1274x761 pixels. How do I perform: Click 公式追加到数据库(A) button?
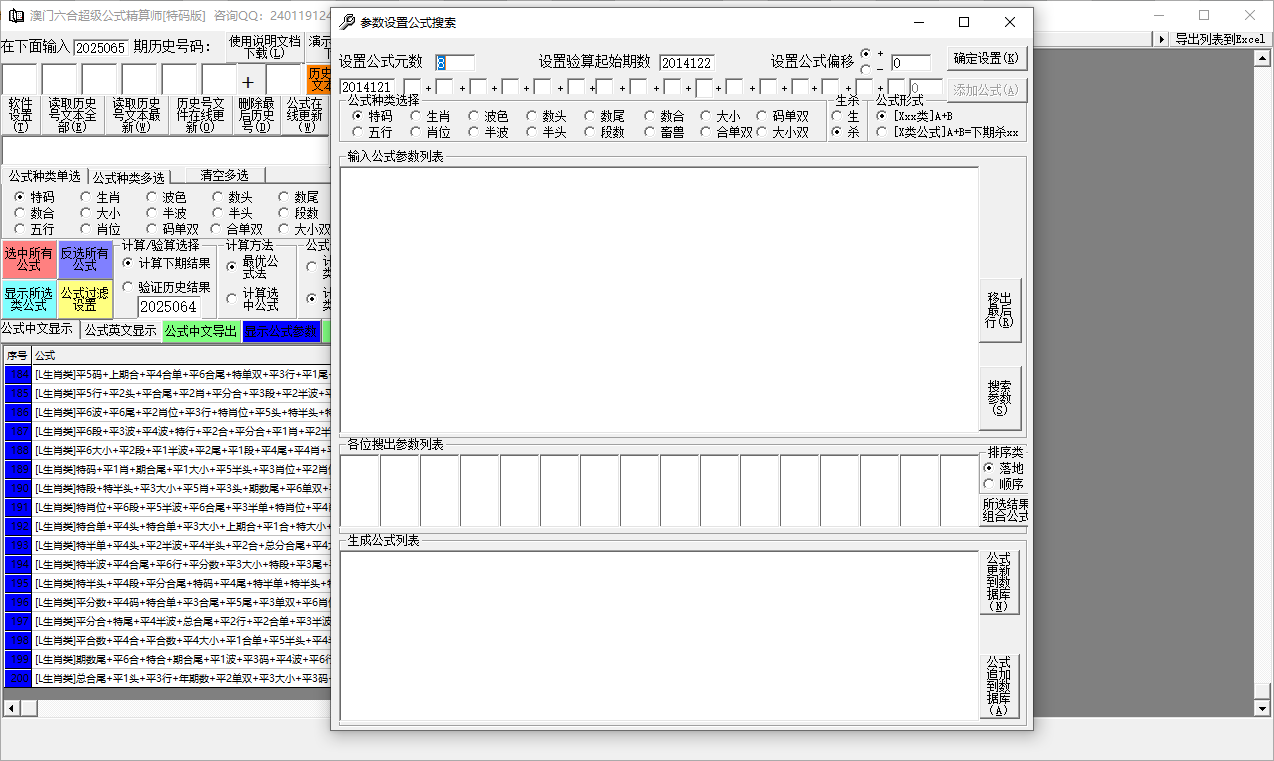click(999, 686)
